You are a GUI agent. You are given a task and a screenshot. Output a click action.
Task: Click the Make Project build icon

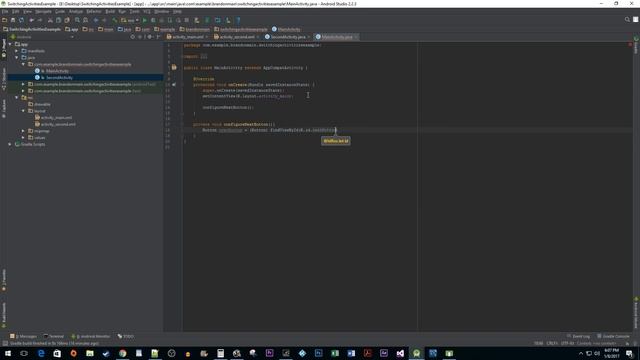115,20
